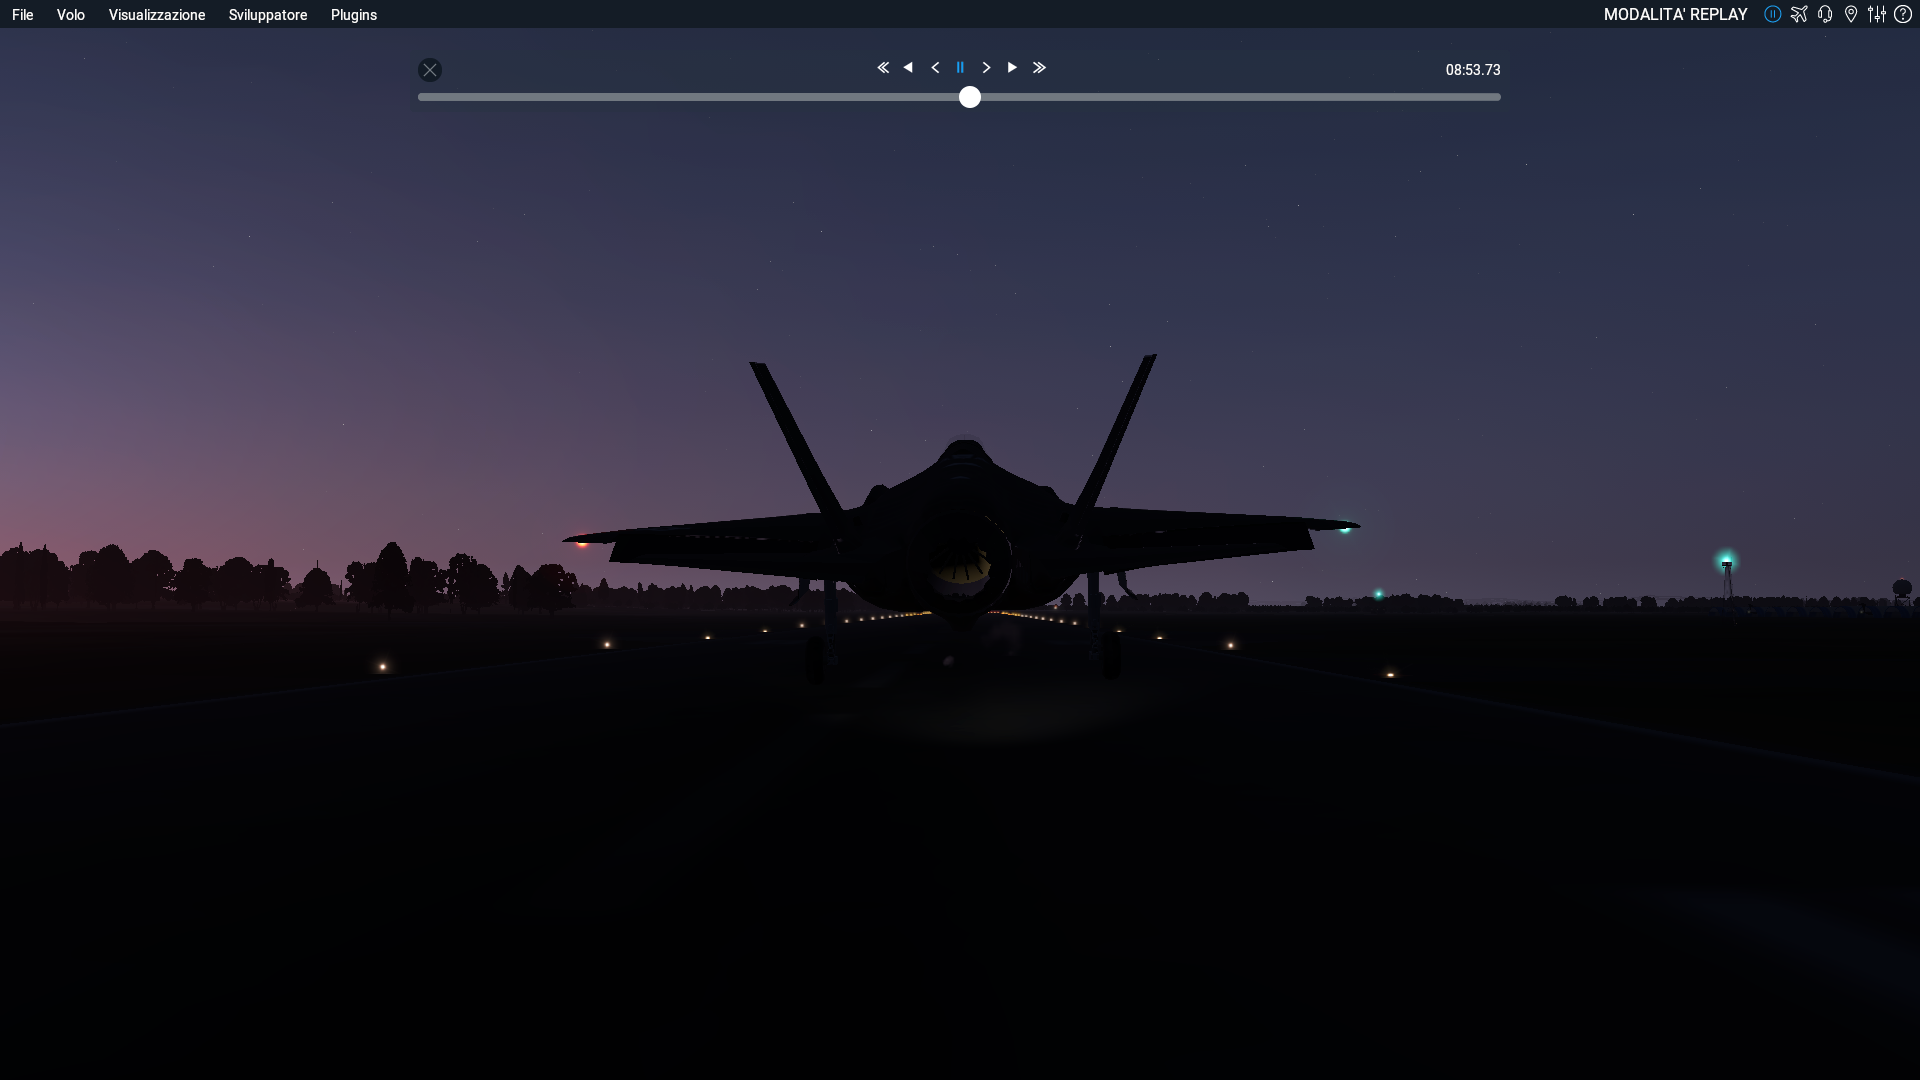Open the File menu
Viewport: 1920px width, 1080px height.
(22, 15)
